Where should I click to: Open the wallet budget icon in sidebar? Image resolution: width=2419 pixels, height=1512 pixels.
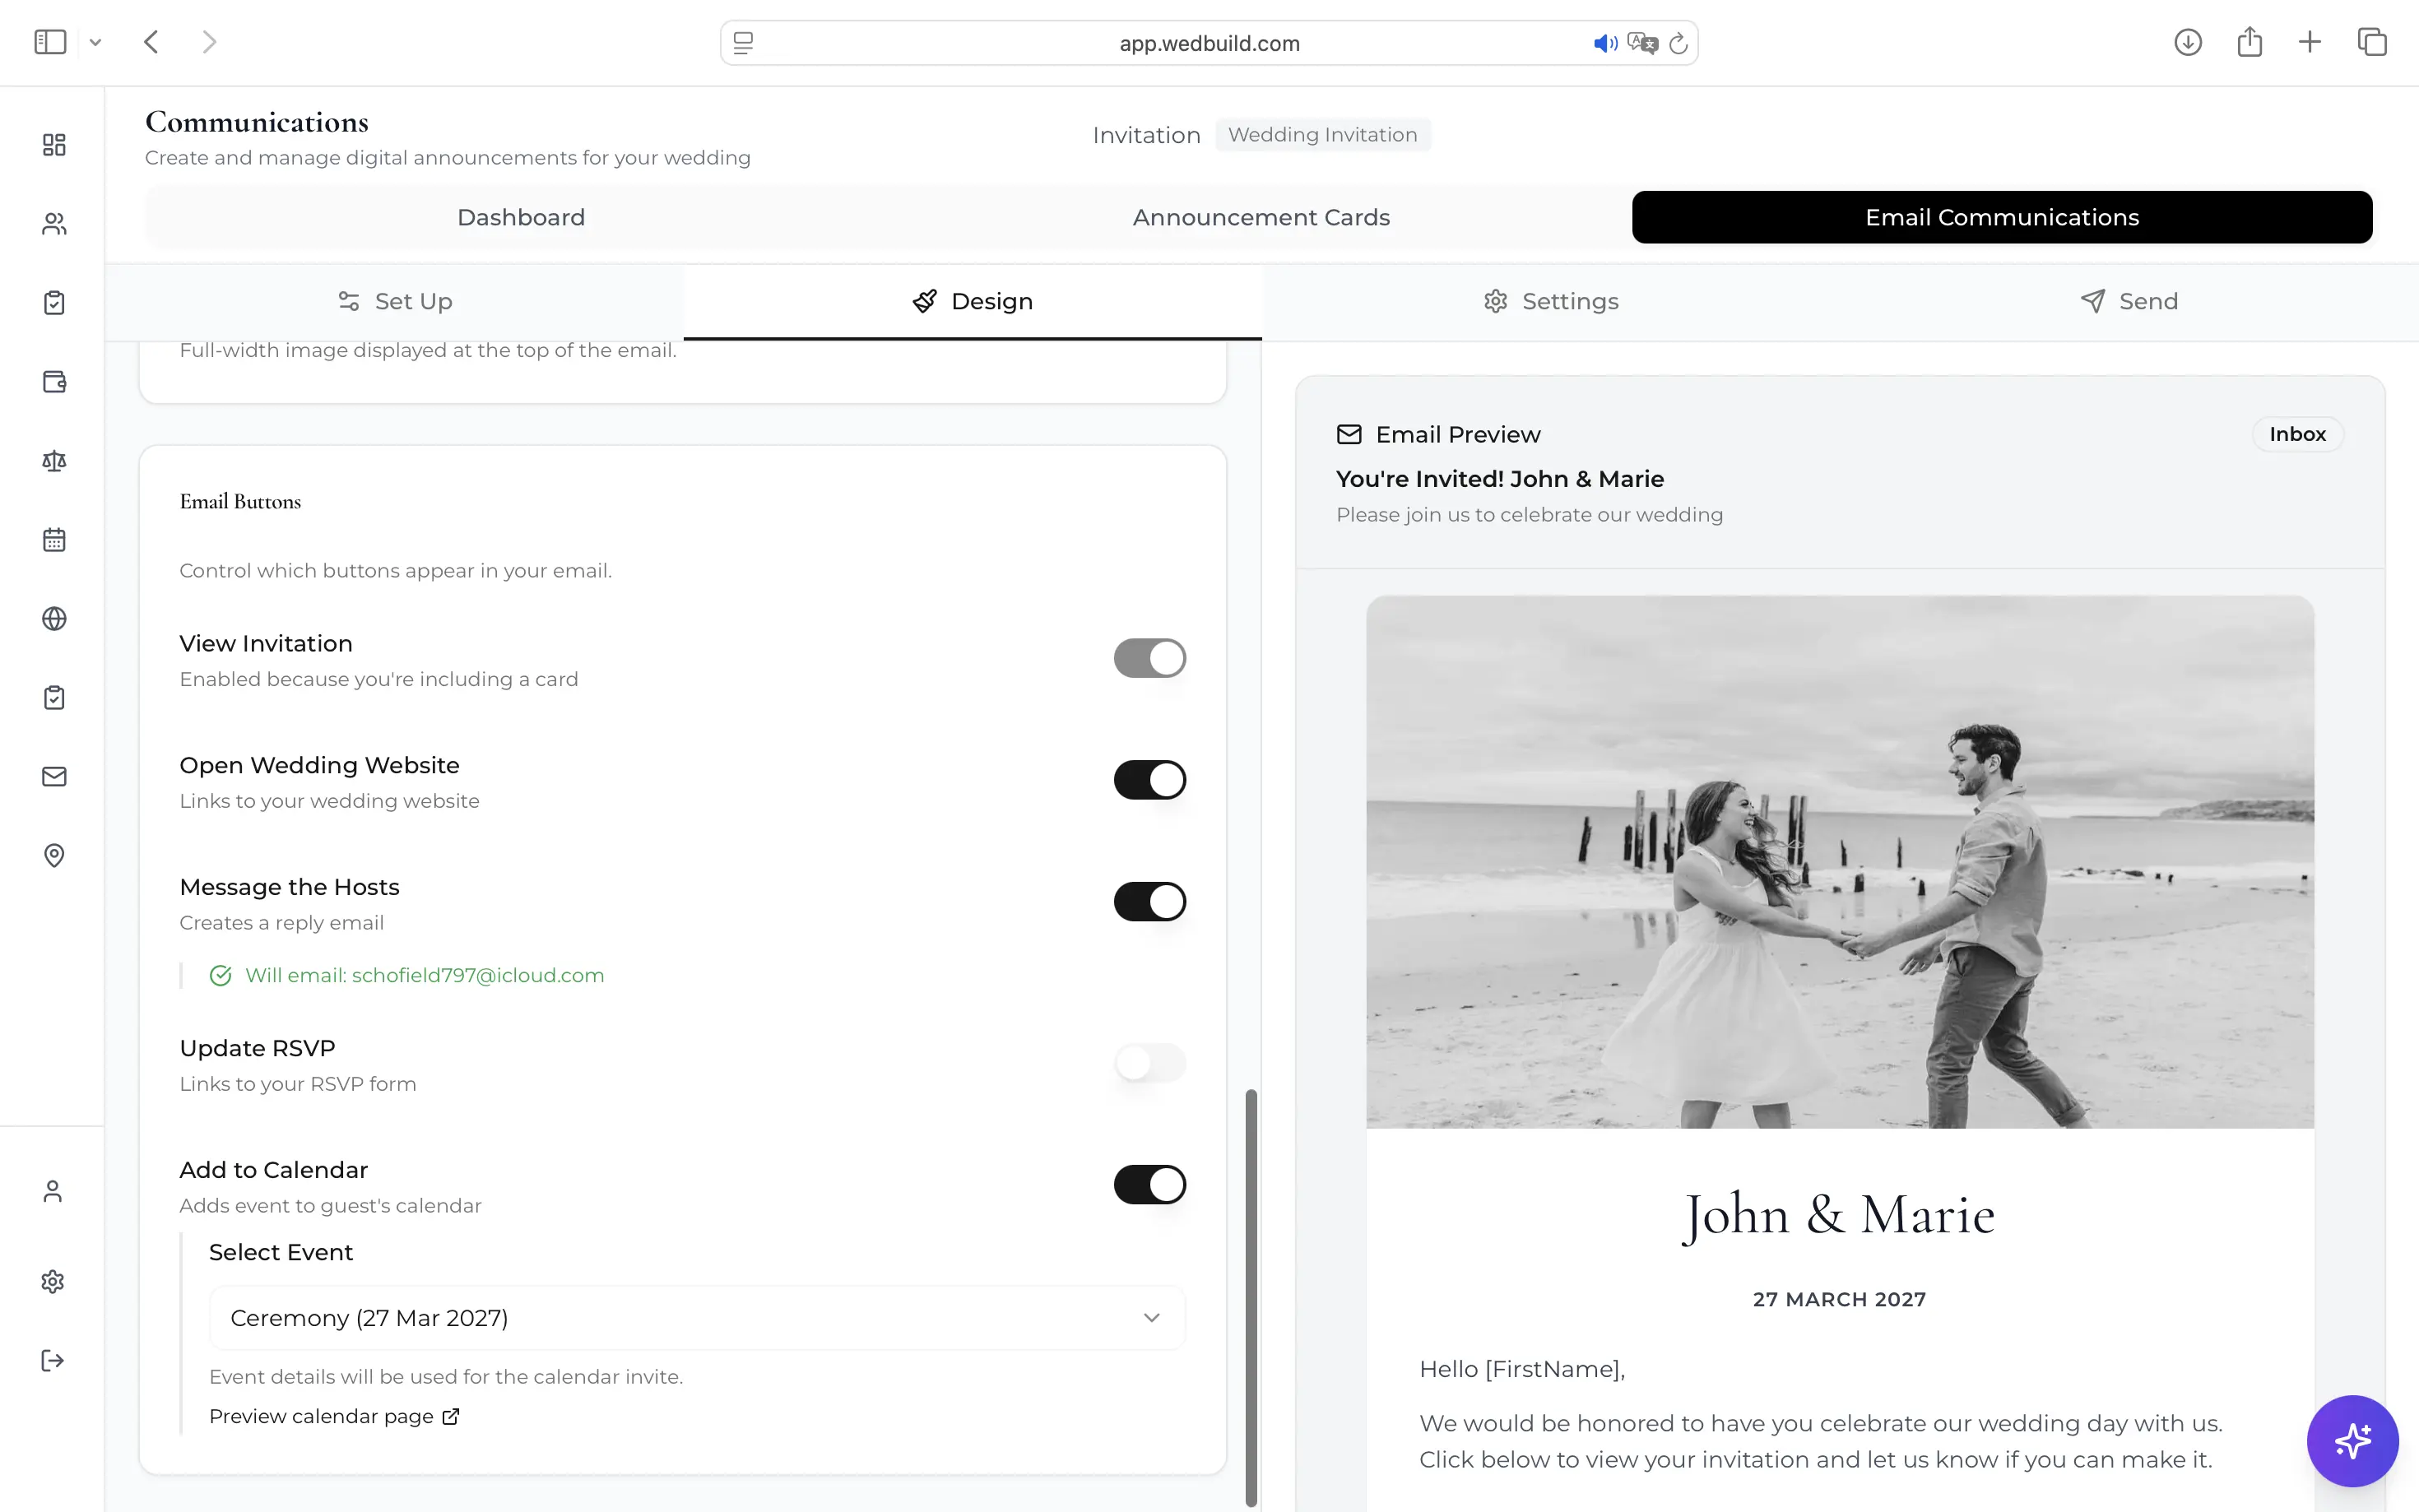pyautogui.click(x=54, y=382)
